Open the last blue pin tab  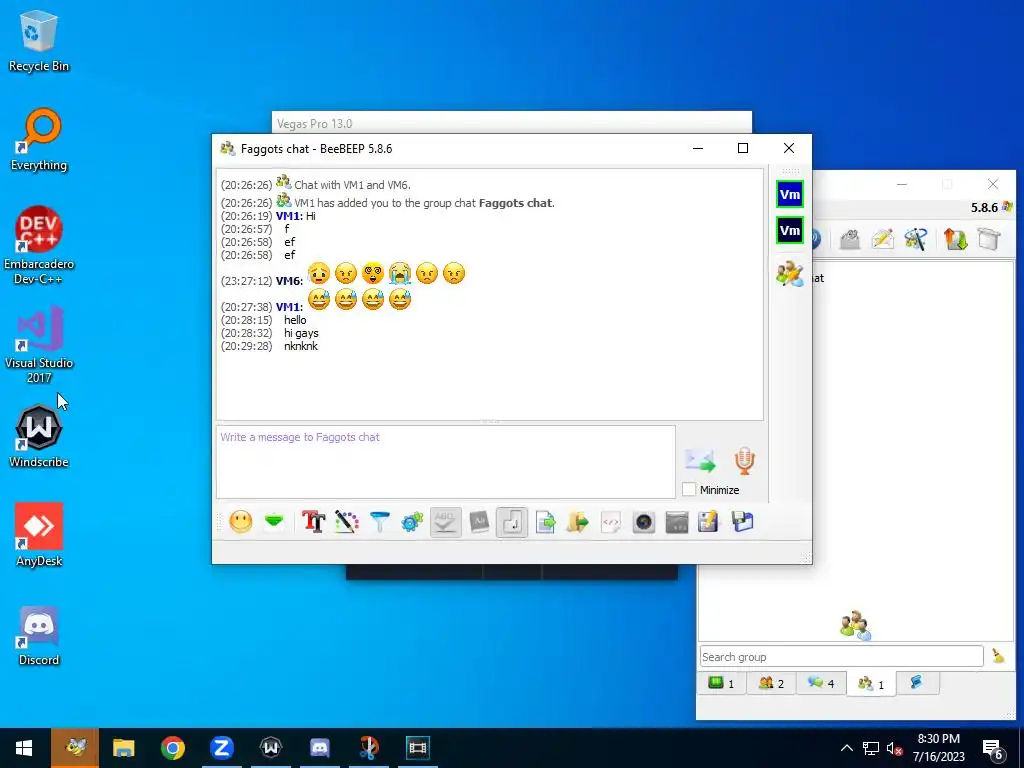tap(917, 683)
